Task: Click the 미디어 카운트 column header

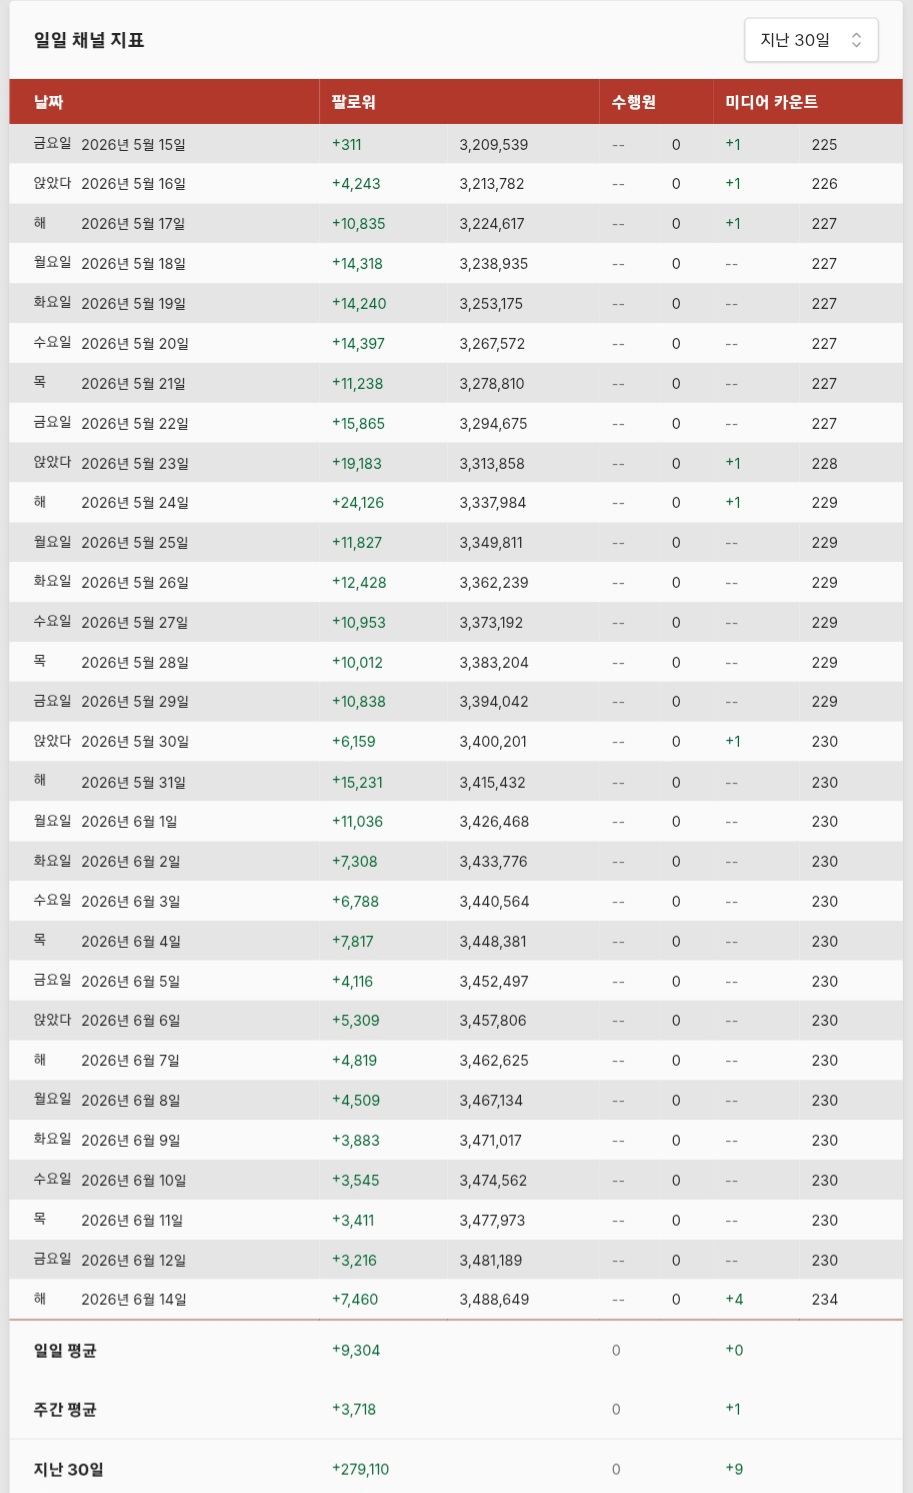Action: 771,102
